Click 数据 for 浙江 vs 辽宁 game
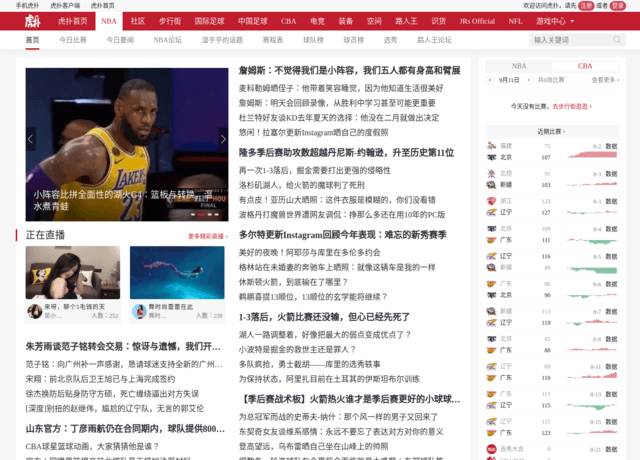 click(611, 201)
